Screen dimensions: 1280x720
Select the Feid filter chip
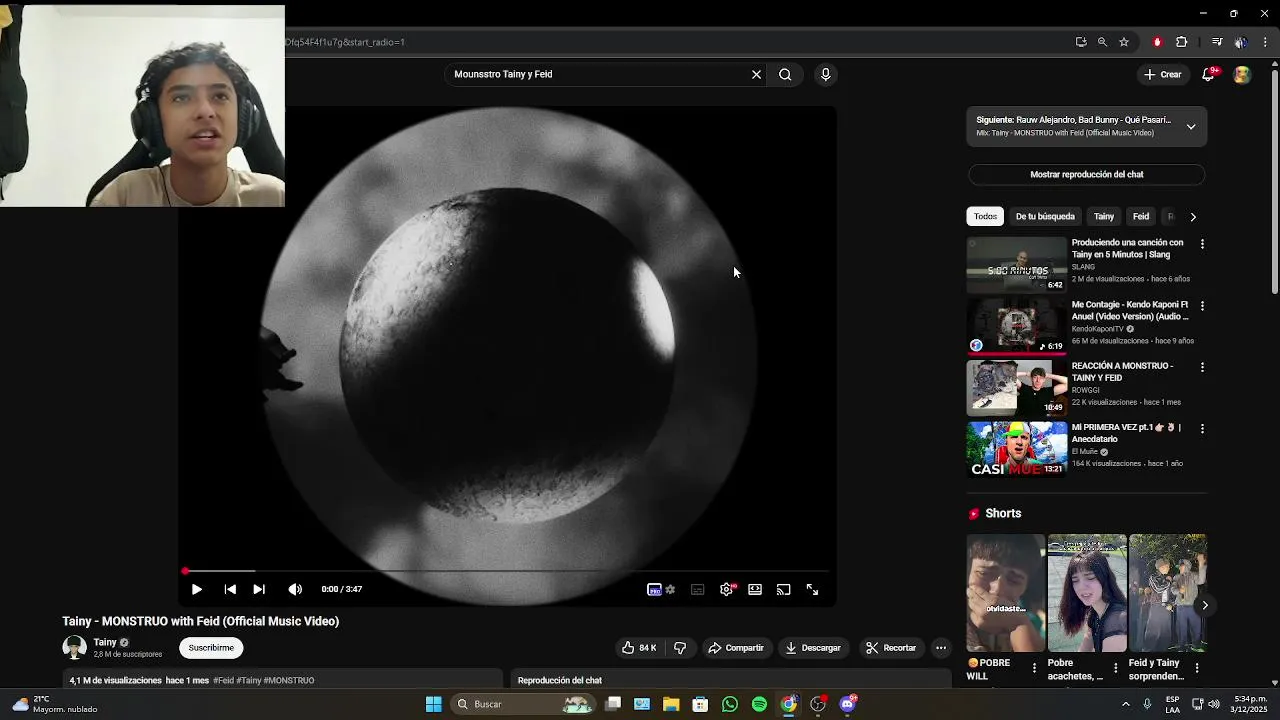pos(1141,216)
